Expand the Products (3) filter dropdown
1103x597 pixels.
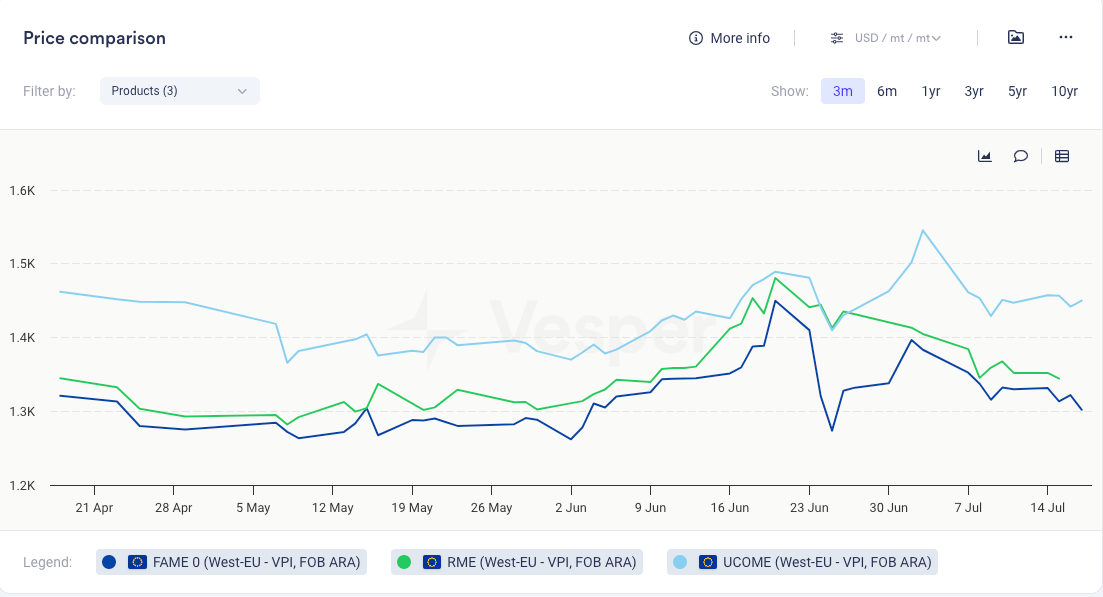tap(180, 91)
